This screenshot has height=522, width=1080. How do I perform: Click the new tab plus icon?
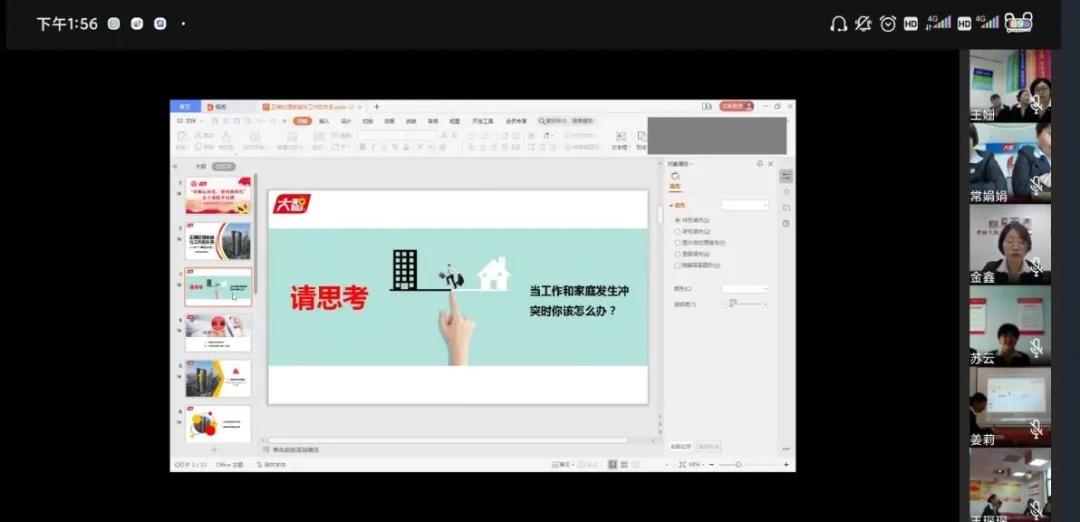(376, 106)
